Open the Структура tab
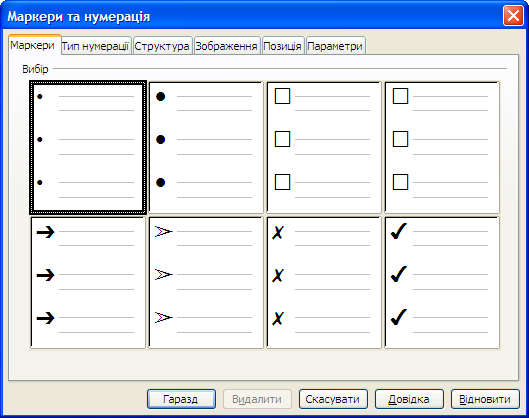 162,46
